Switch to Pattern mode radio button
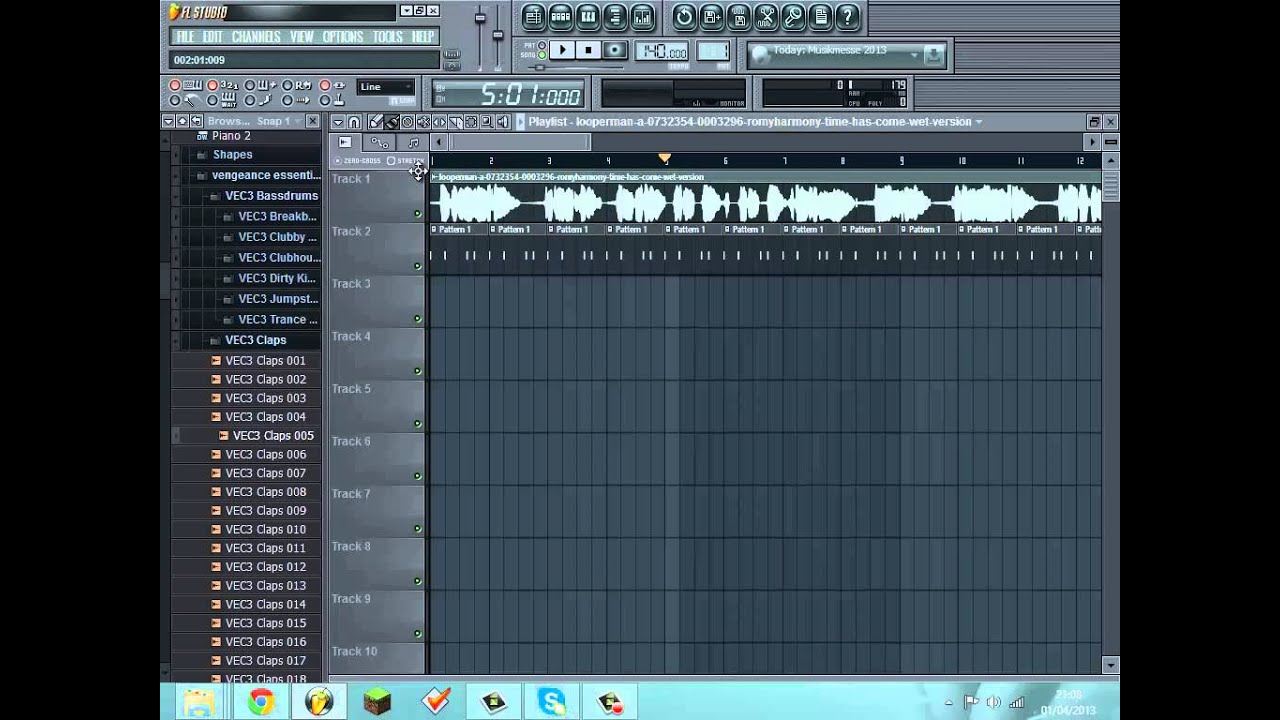This screenshot has width=1280, height=720. 542,45
